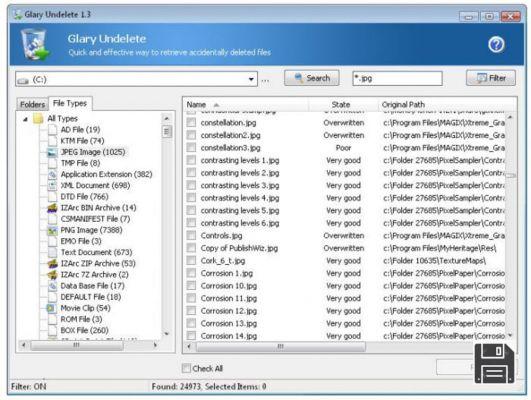Image resolution: width=531 pixels, height=400 pixels.
Task: Click the PNG Image file type icon
Action: click(52, 230)
